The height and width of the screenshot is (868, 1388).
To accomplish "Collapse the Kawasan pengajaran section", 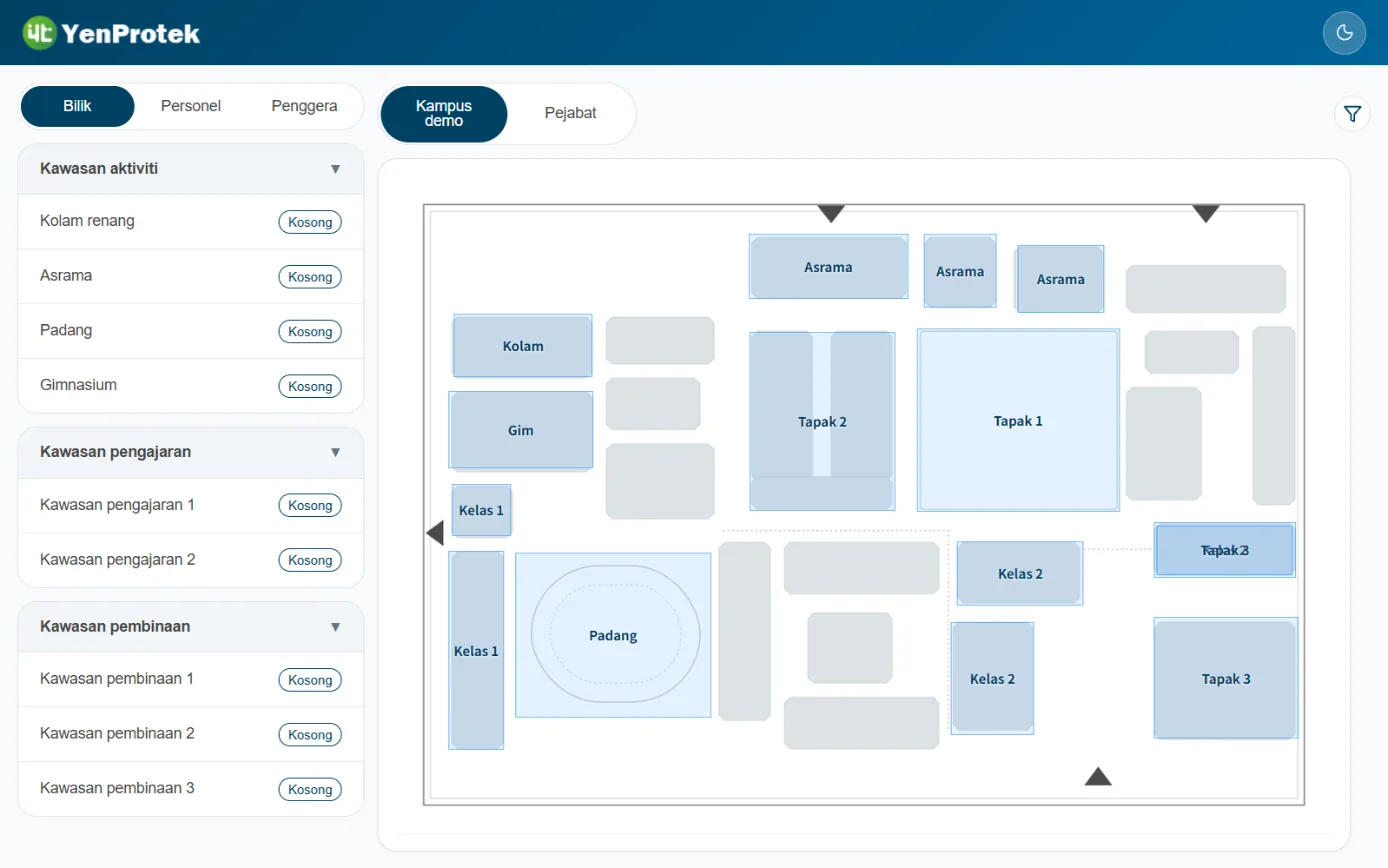I will [x=336, y=452].
